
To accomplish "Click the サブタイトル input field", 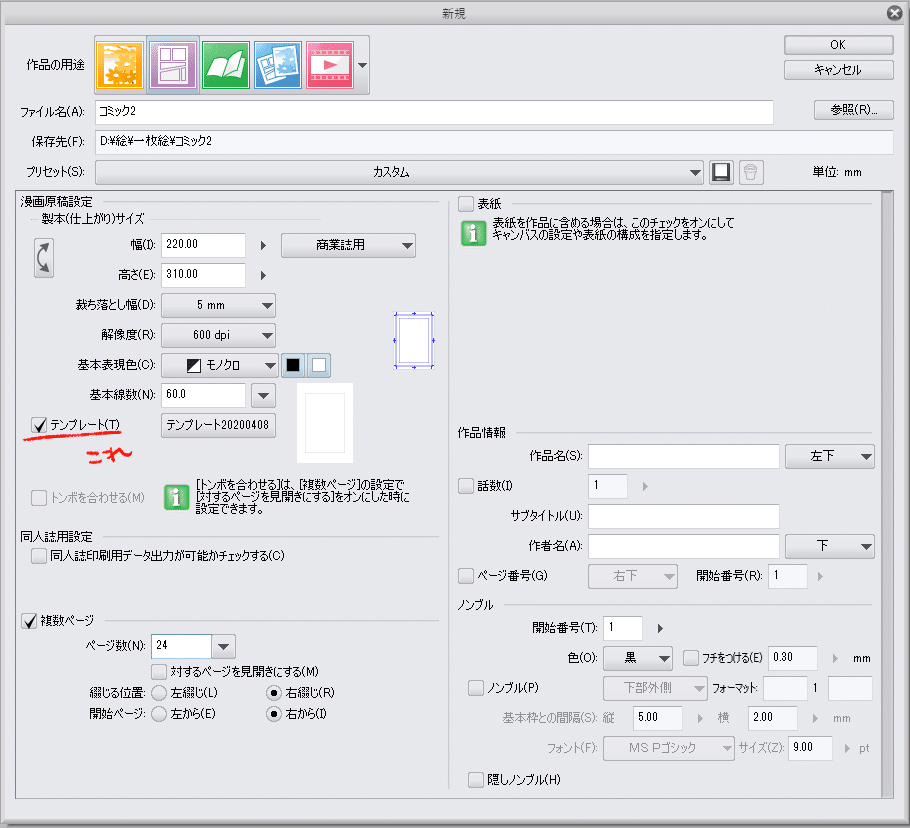I will [684, 516].
